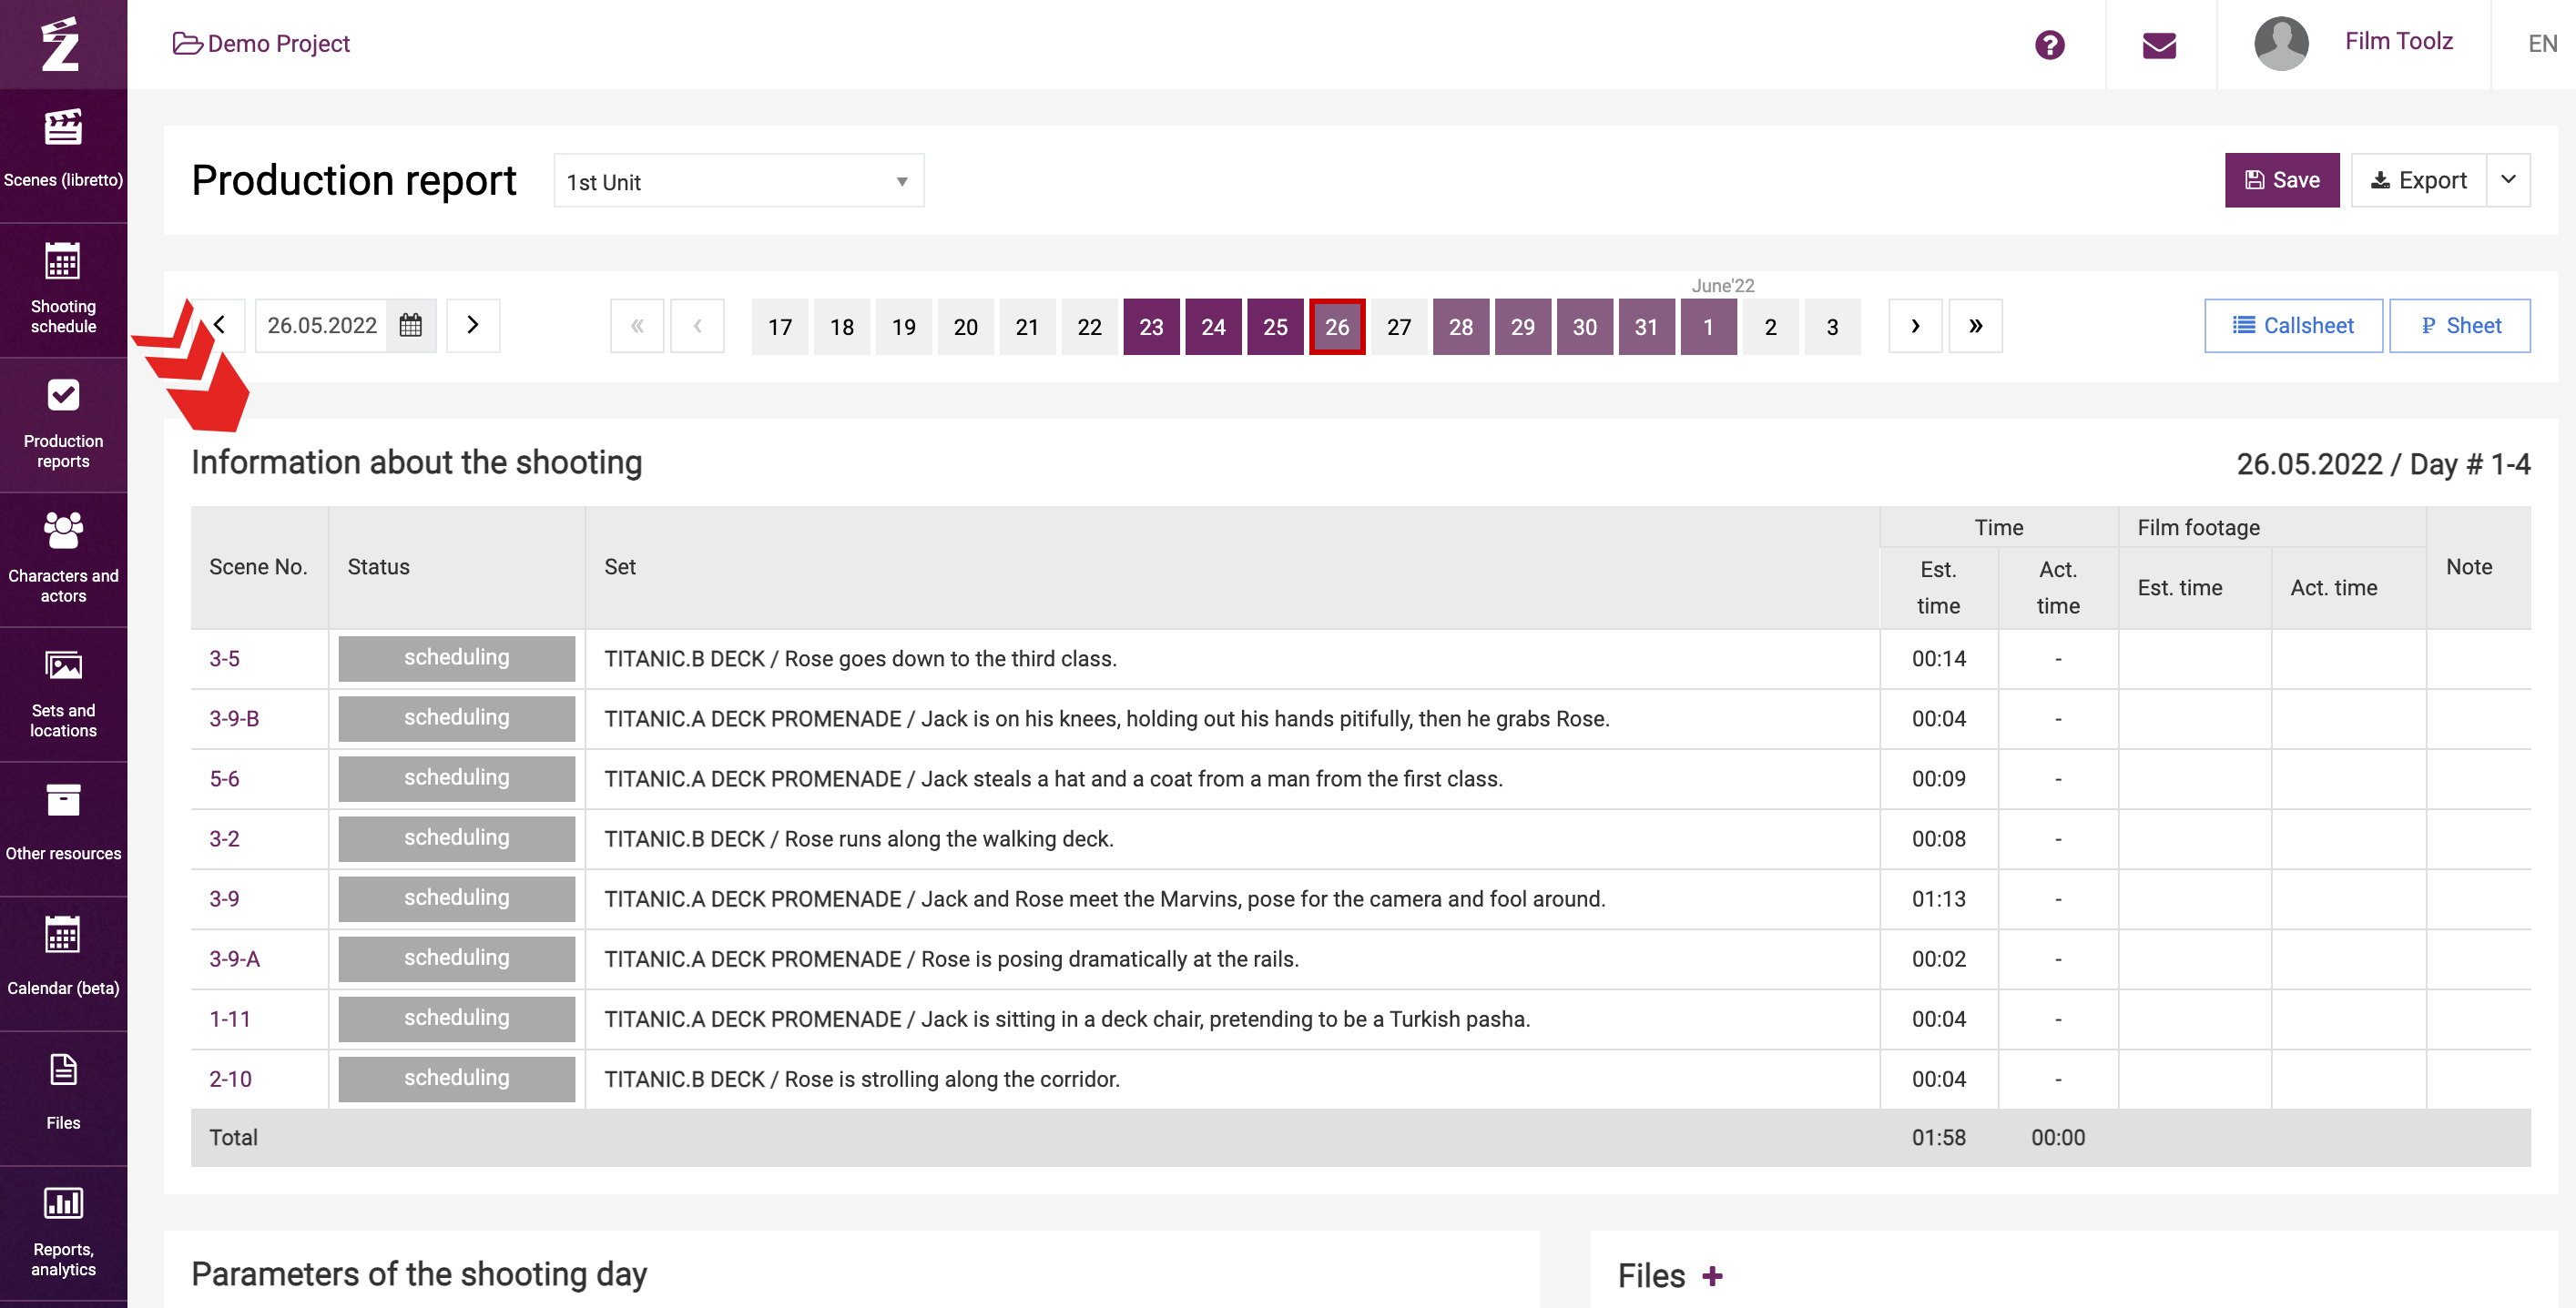
Task: Open the Shooting schedule section
Action: tap(63, 289)
